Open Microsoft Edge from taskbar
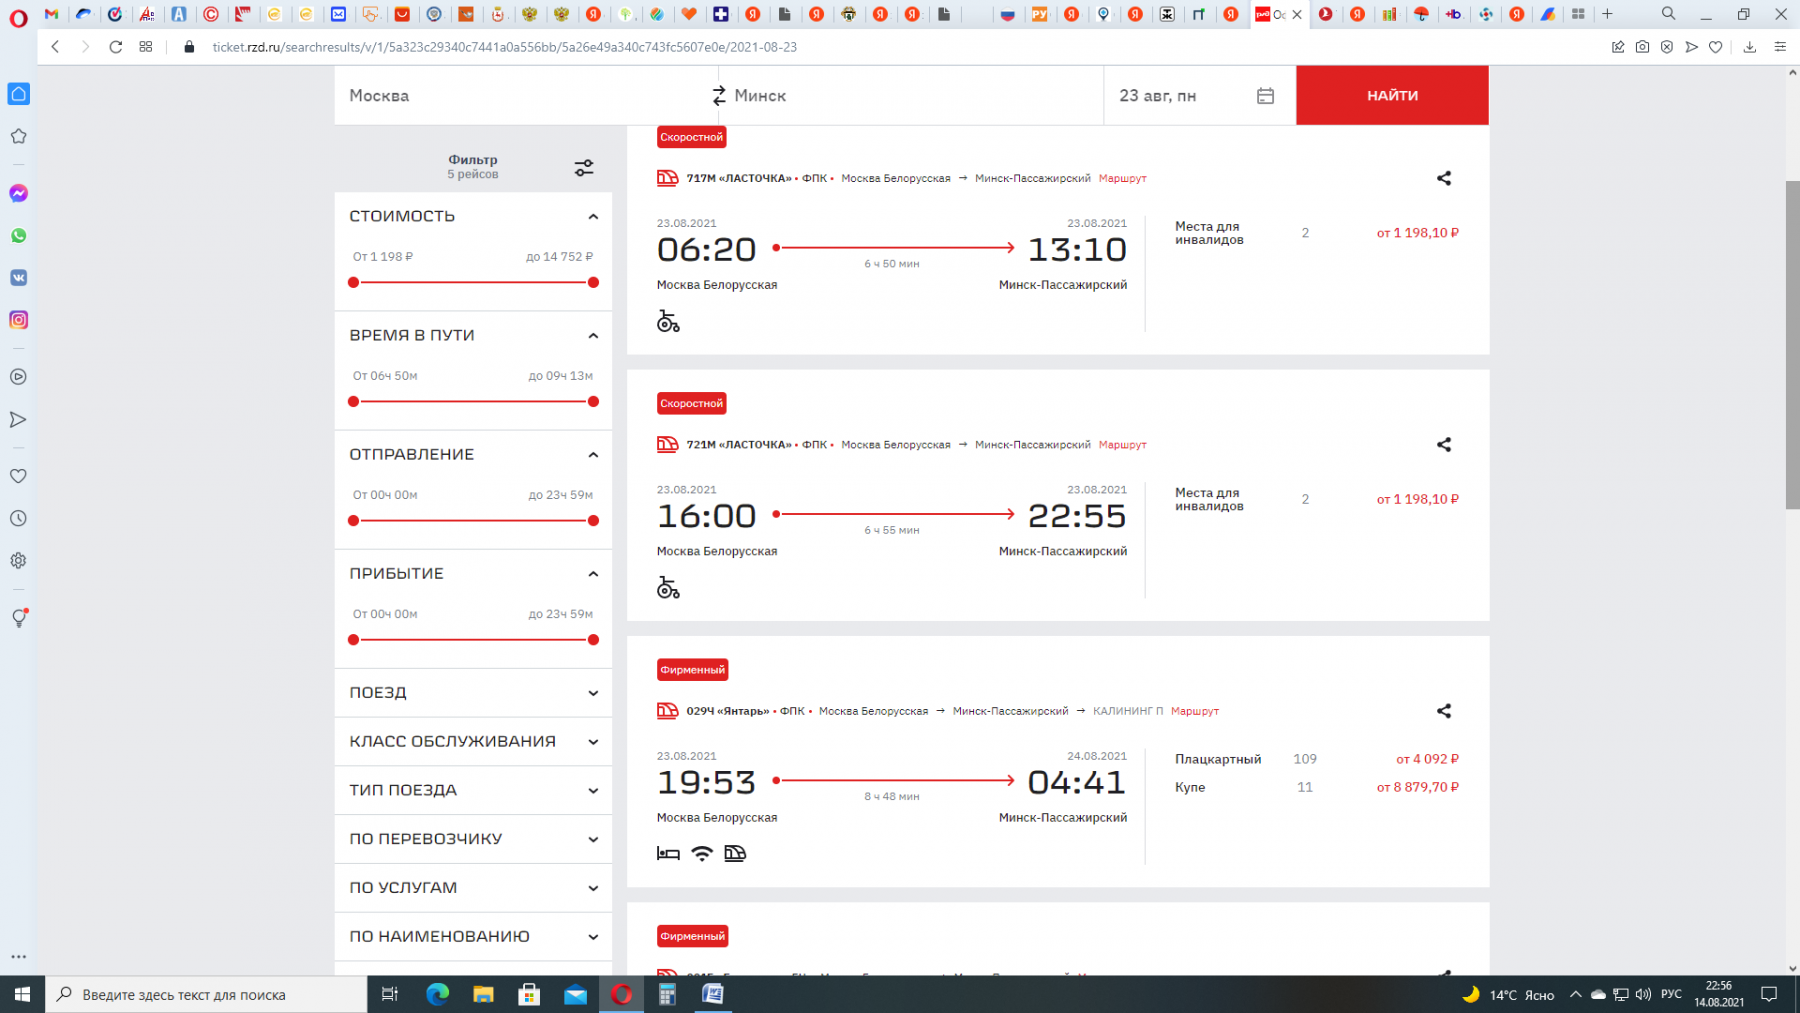This screenshot has width=1800, height=1013. coord(437,994)
